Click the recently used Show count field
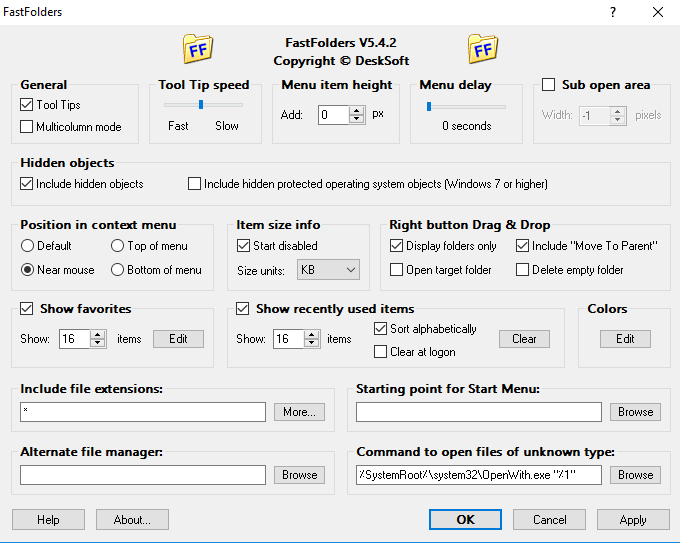This screenshot has width=680, height=543. pos(288,339)
